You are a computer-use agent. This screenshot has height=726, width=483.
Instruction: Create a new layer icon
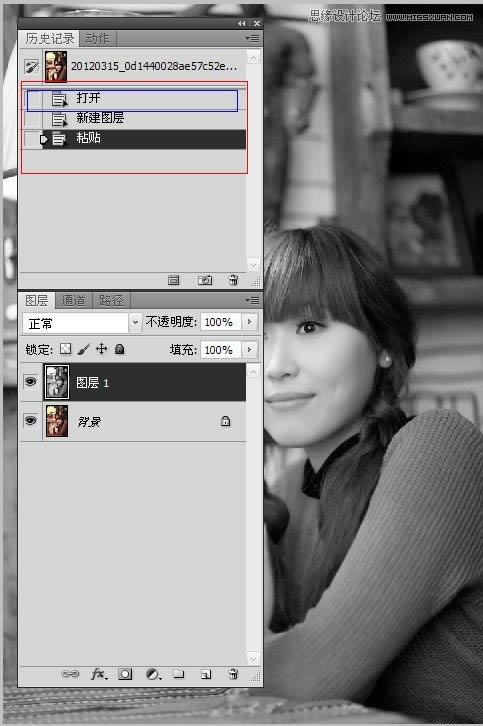[206, 675]
